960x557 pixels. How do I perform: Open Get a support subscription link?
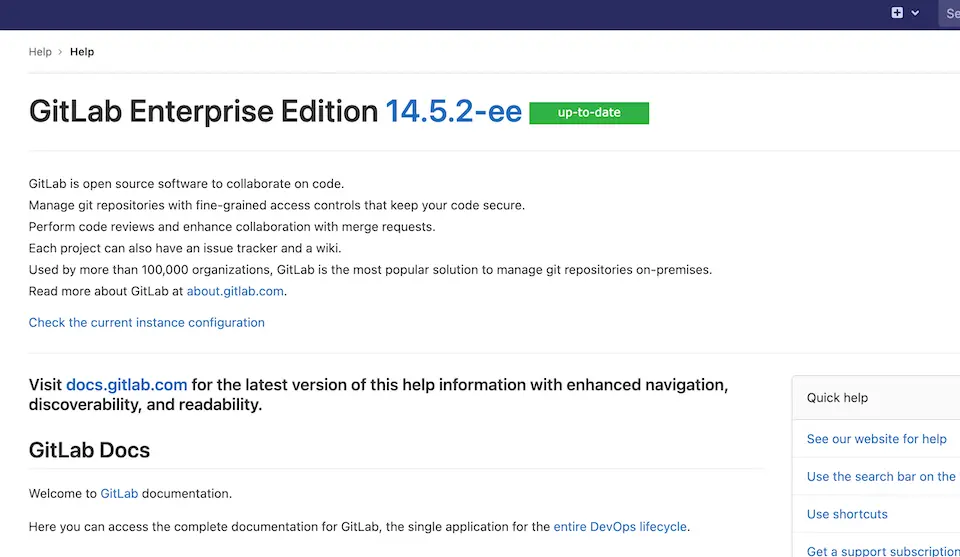[x=883, y=551]
